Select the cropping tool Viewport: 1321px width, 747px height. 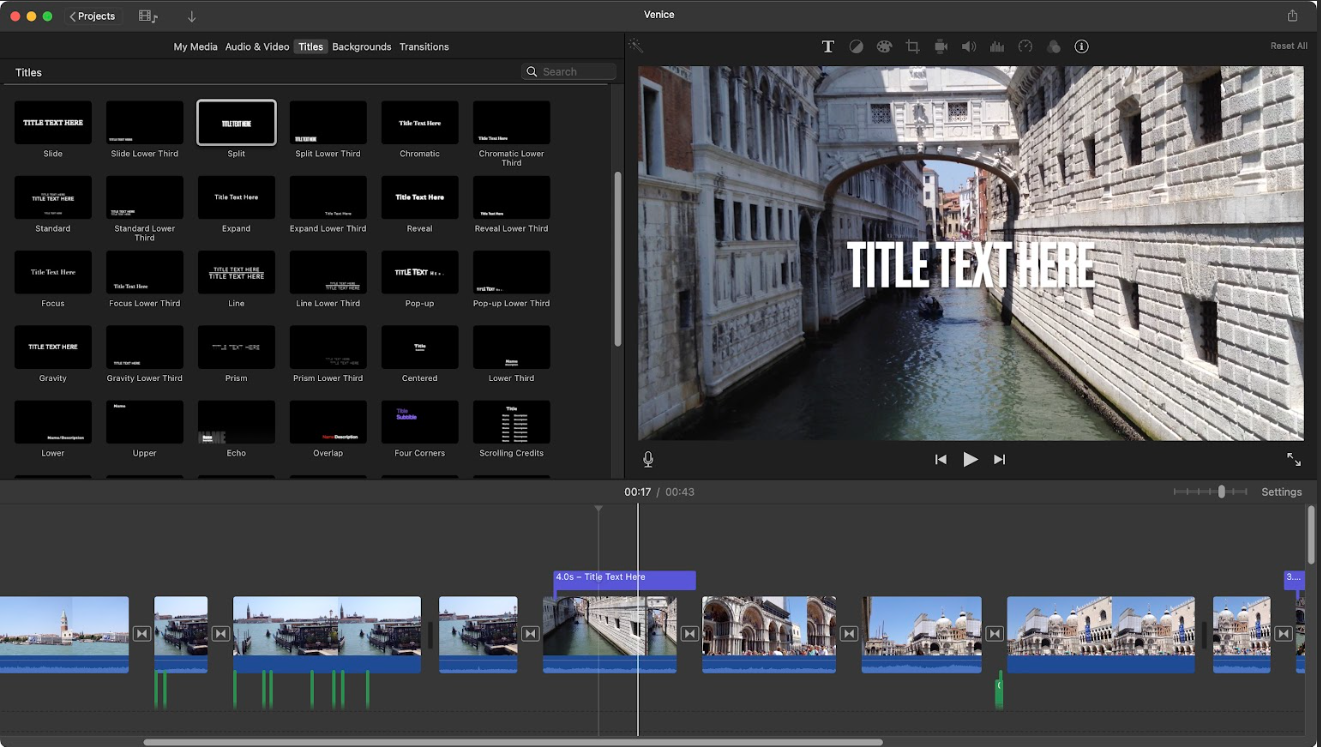[x=912, y=47]
